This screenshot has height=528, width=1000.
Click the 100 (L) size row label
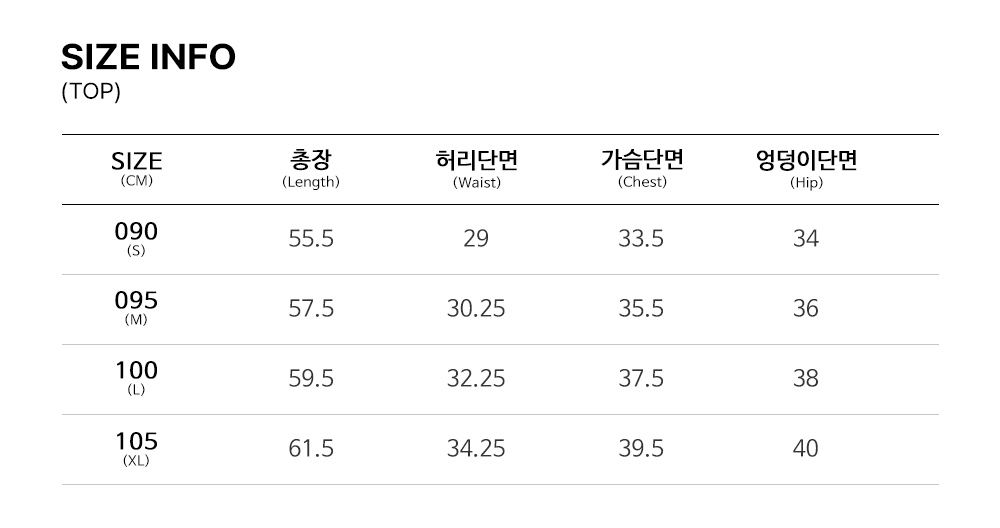(x=137, y=378)
